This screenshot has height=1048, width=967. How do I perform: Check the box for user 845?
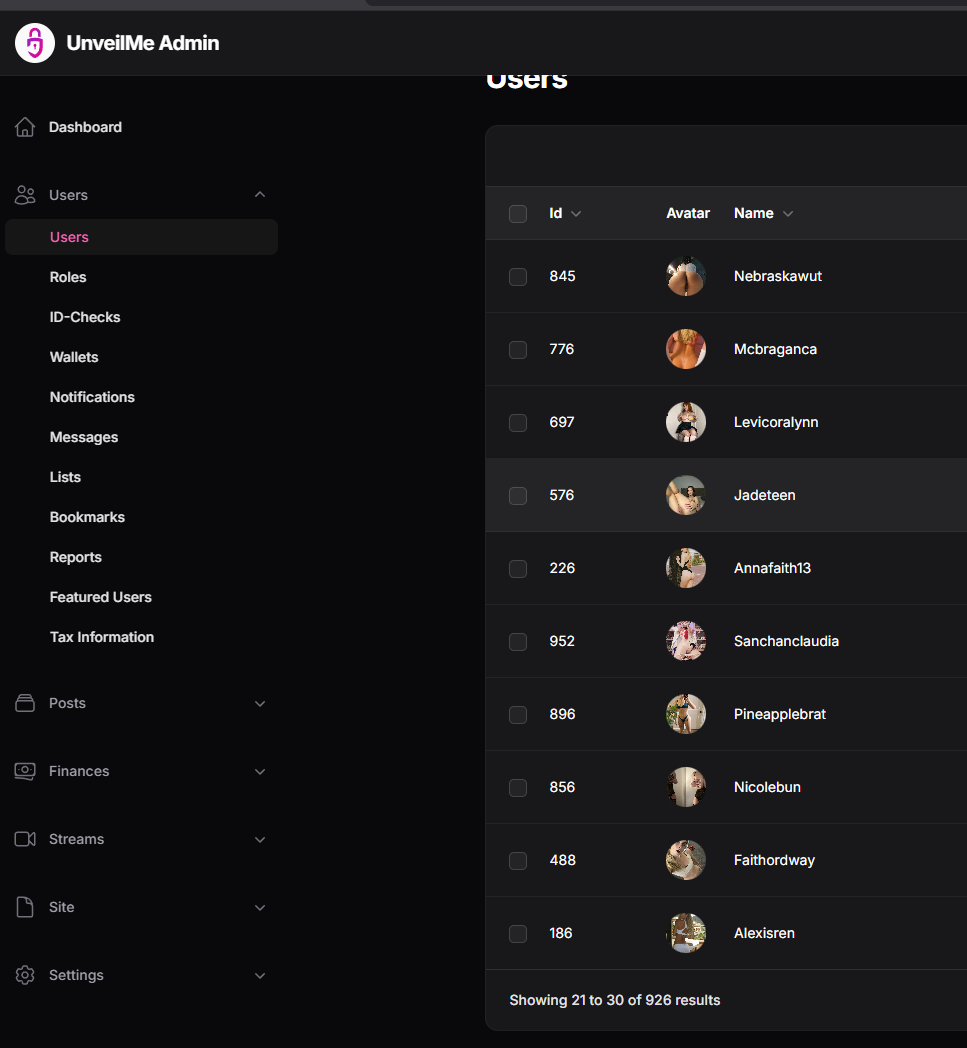518,276
